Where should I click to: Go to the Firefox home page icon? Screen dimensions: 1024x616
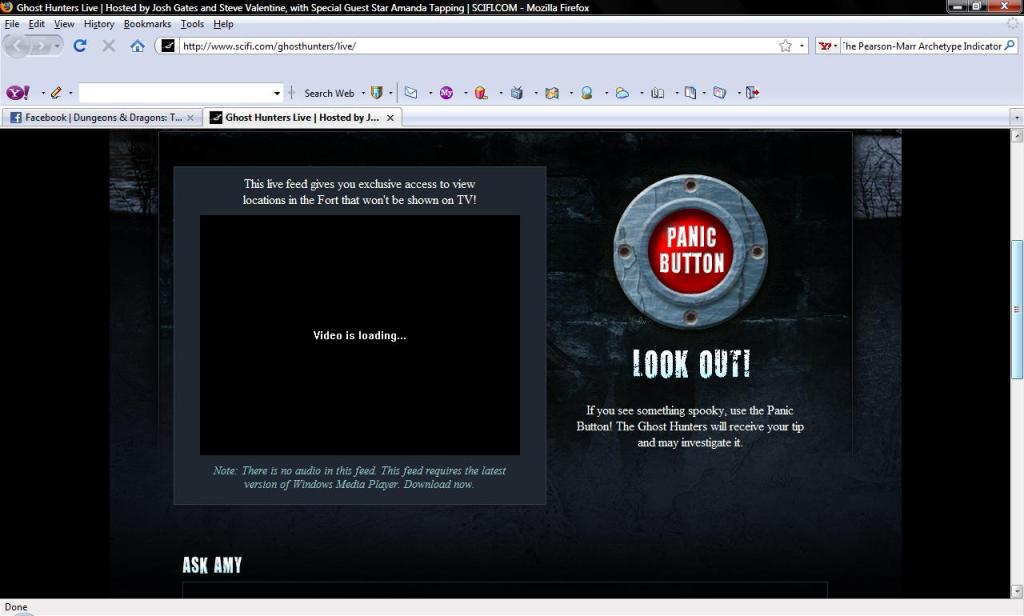[137, 46]
